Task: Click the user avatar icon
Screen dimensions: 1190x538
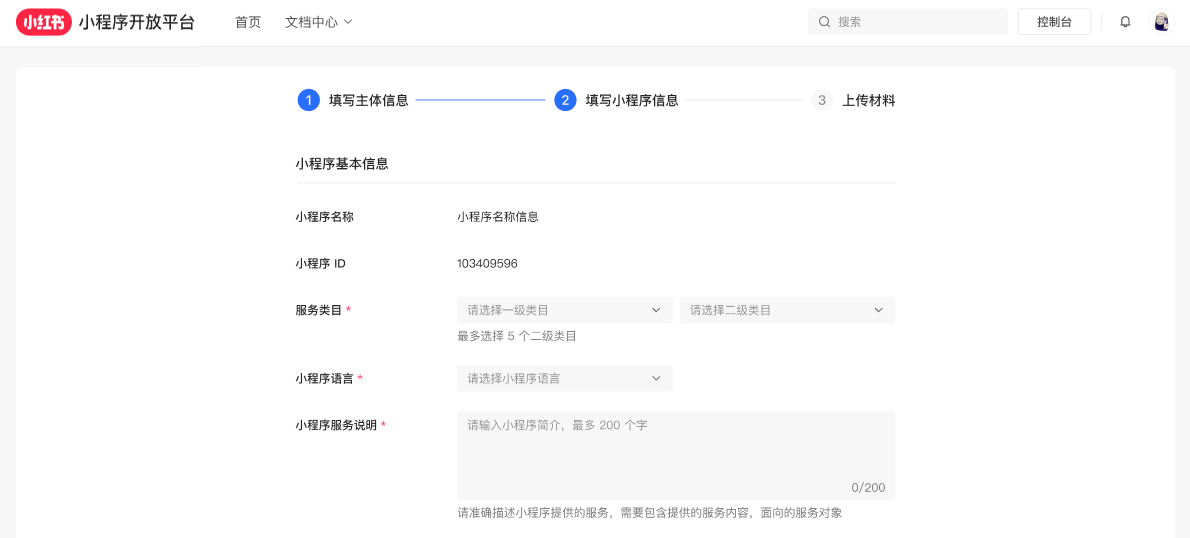Action: click(1161, 22)
